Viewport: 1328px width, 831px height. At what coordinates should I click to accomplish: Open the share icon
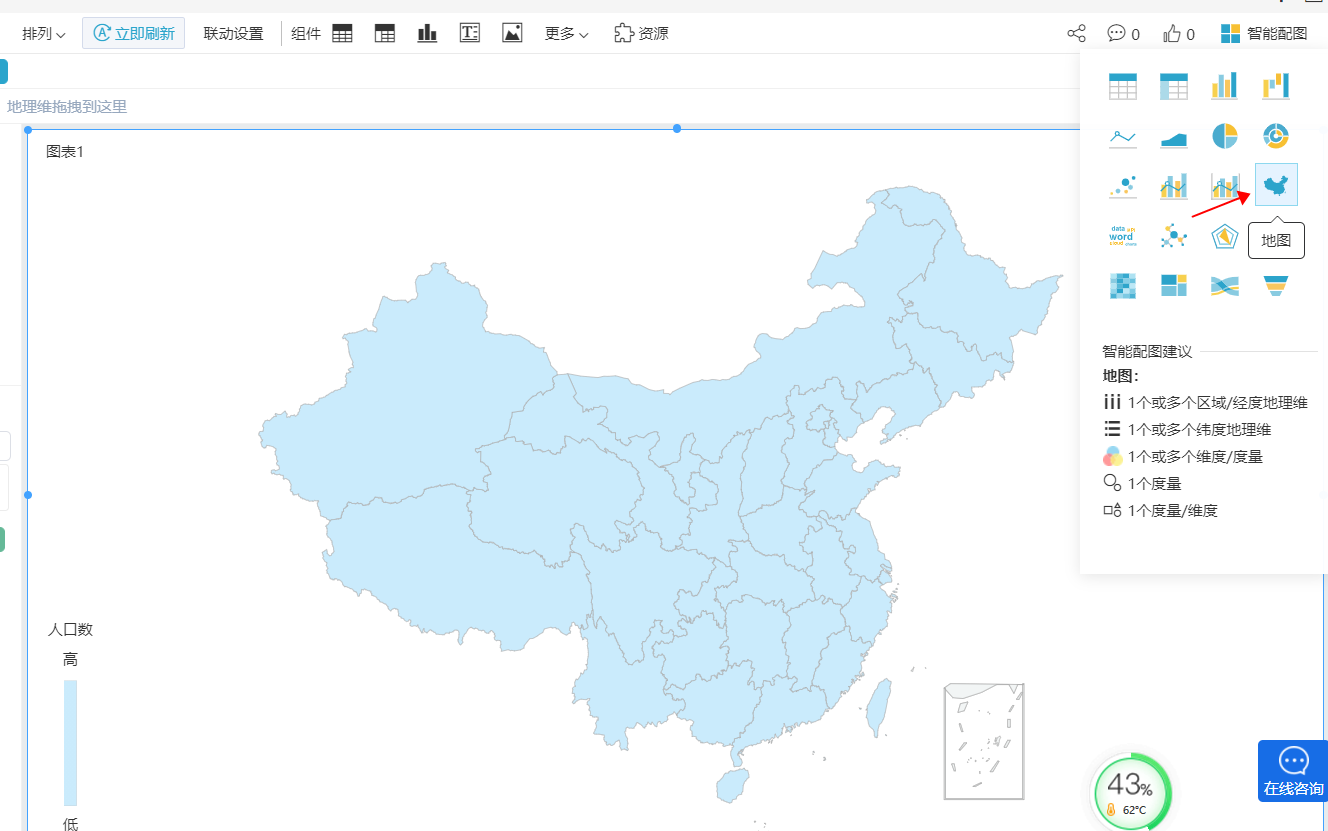click(1076, 33)
